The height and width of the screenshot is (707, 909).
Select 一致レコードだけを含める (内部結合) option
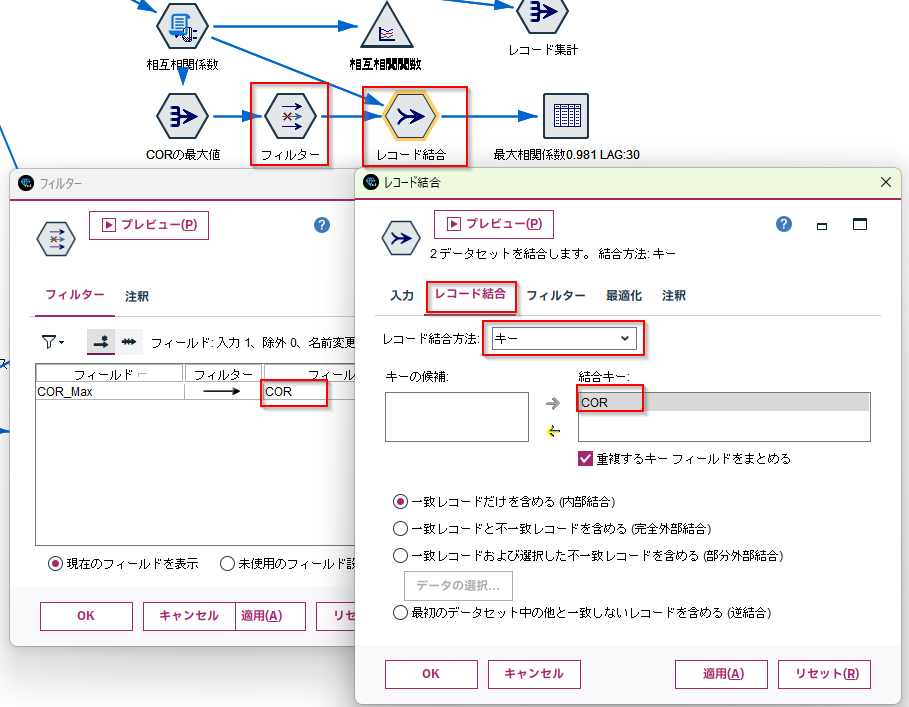[x=400, y=501]
